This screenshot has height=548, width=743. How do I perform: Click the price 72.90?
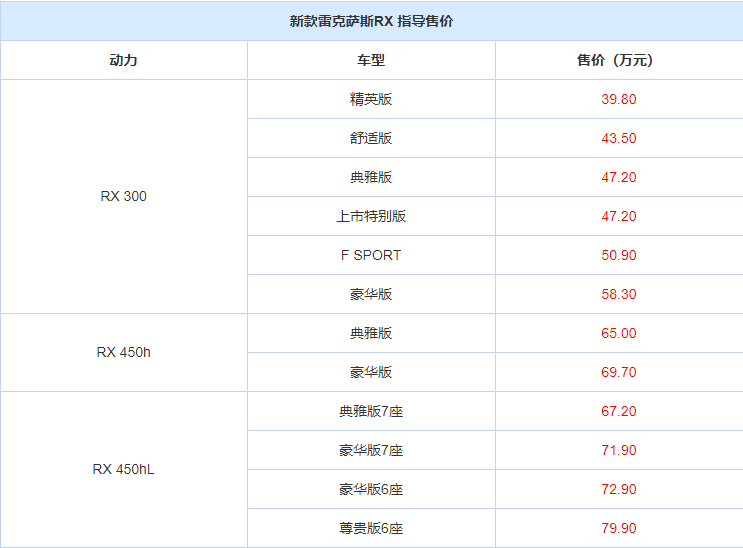point(619,489)
